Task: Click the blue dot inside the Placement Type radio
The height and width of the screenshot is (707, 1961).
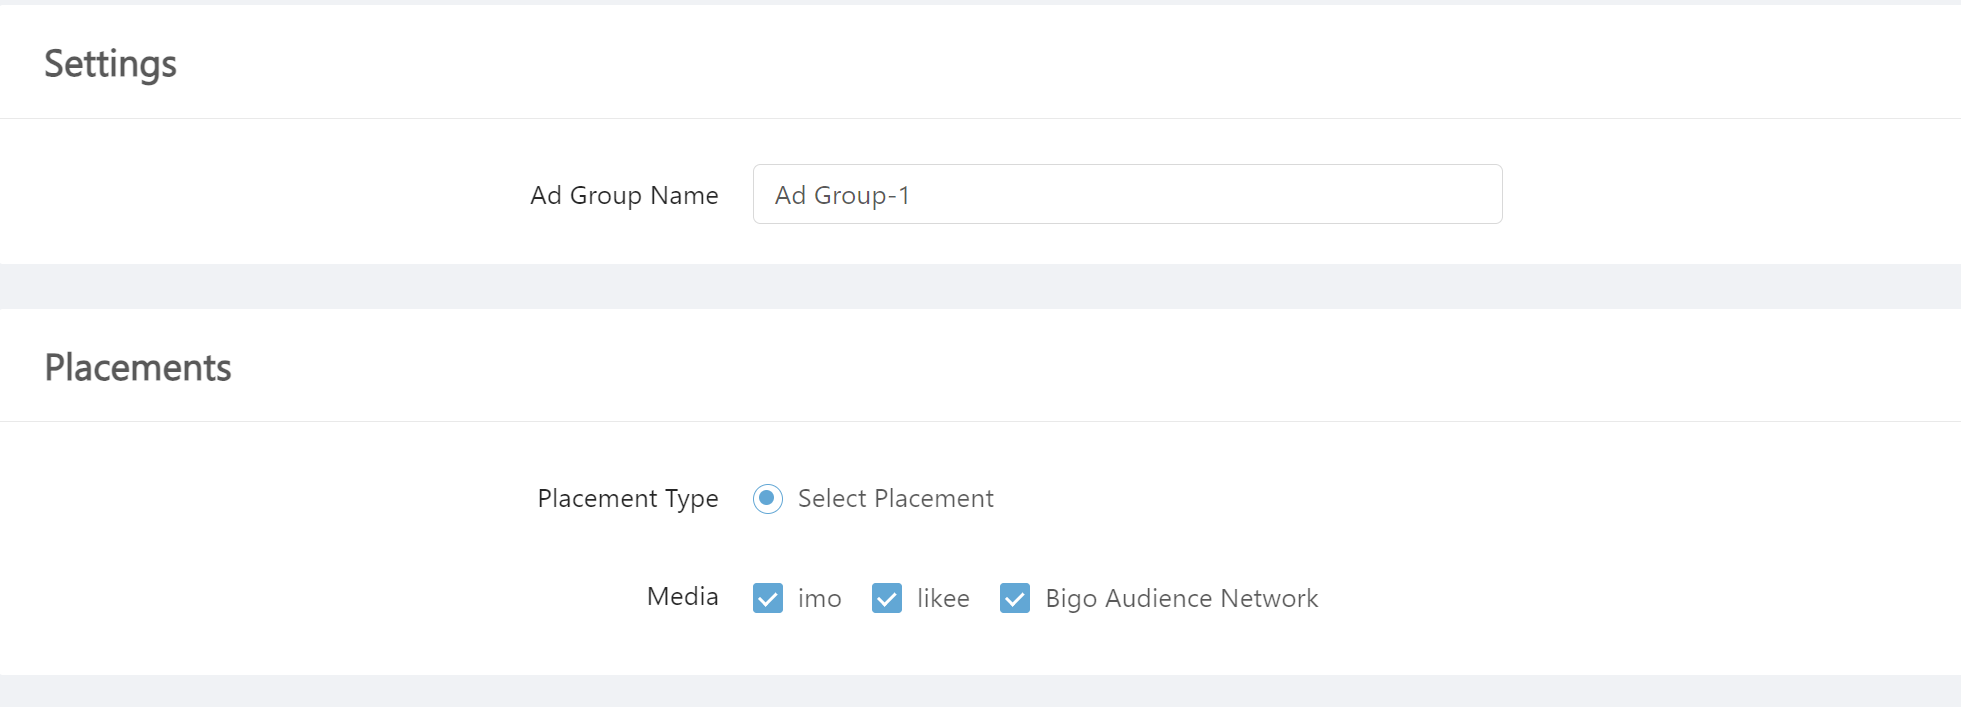Action: click(767, 497)
